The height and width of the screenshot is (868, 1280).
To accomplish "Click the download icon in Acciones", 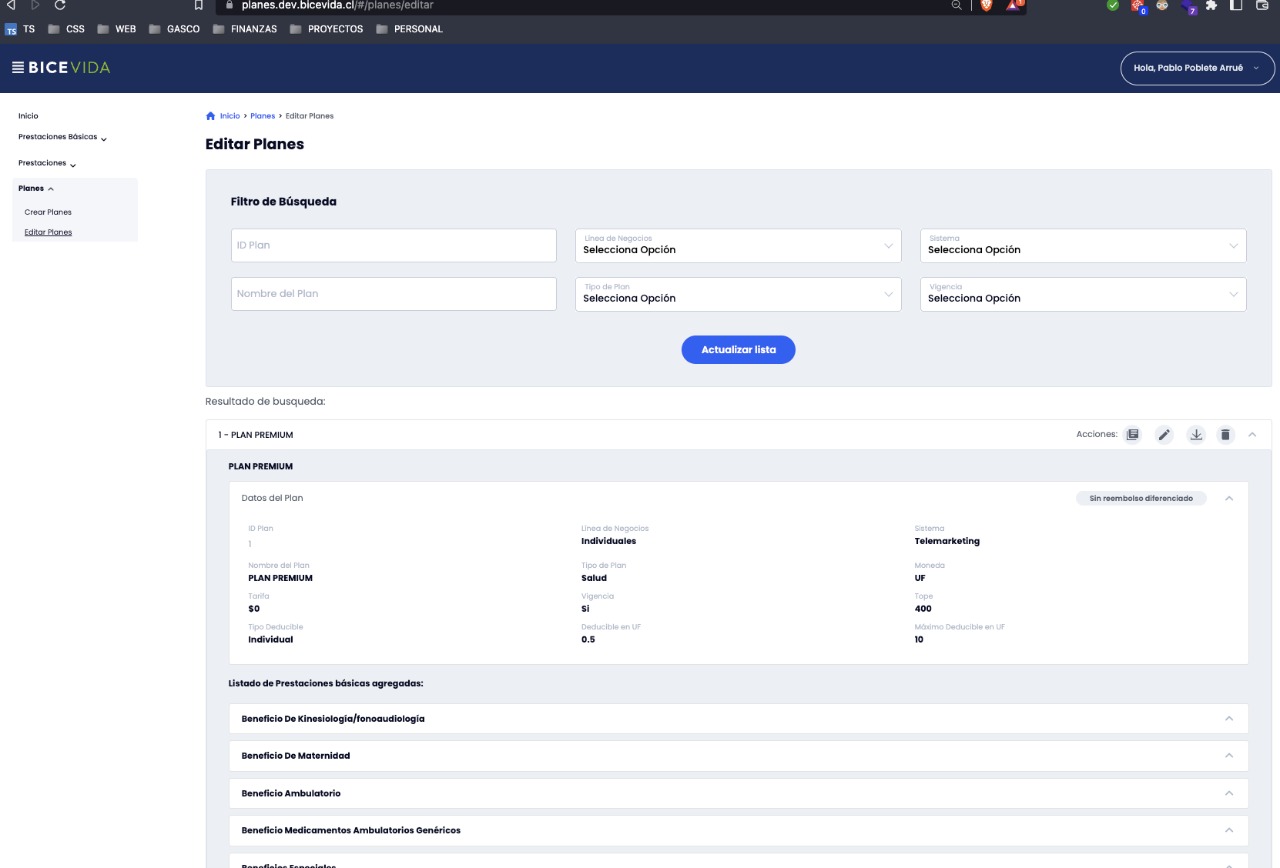I will pos(1195,435).
